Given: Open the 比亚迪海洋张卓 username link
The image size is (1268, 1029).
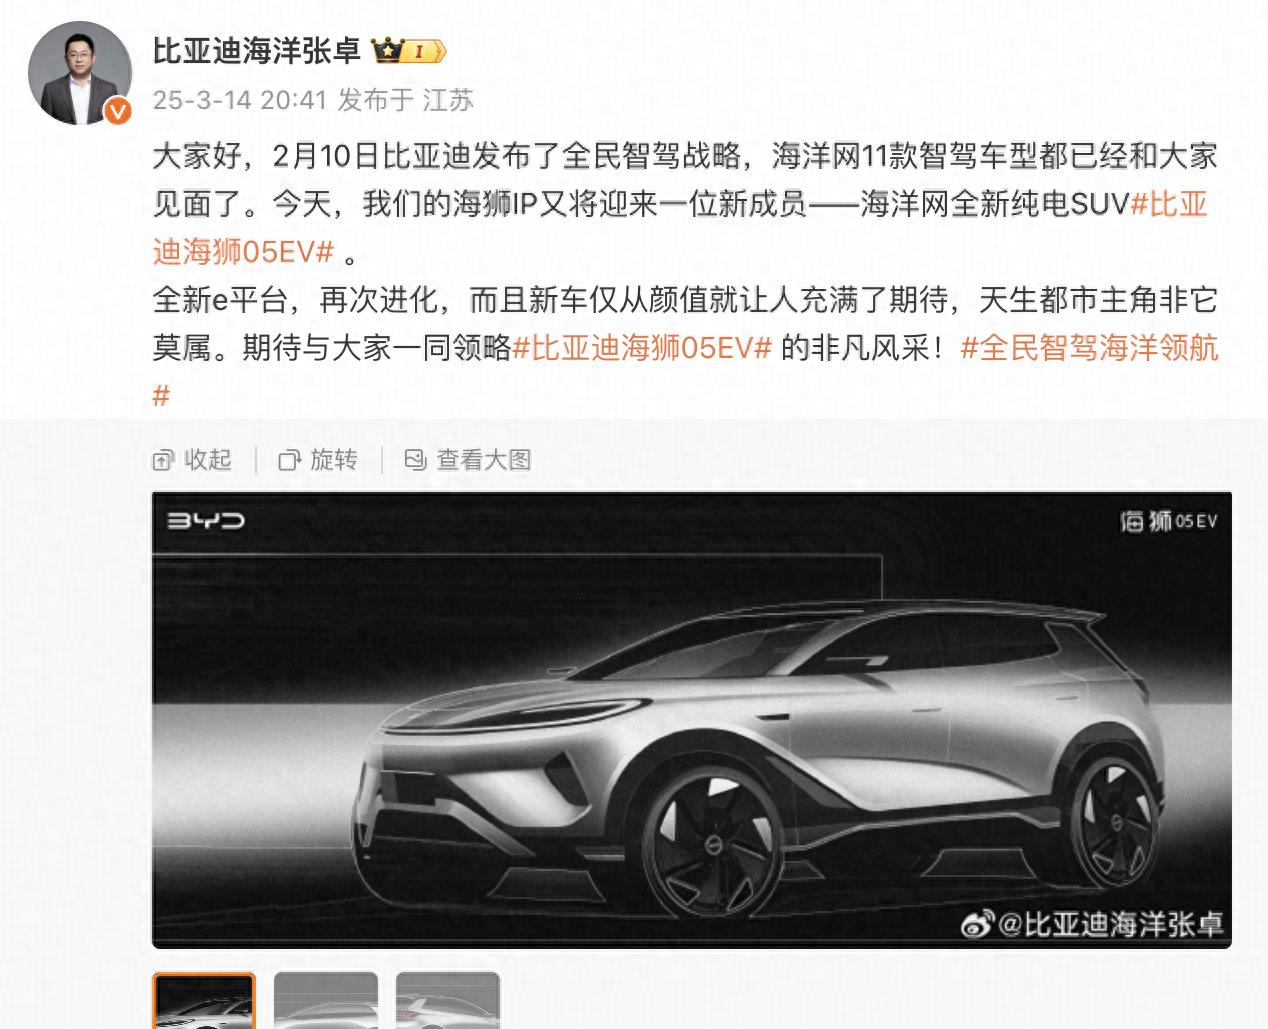Looking at the screenshot, I should pos(256,50).
